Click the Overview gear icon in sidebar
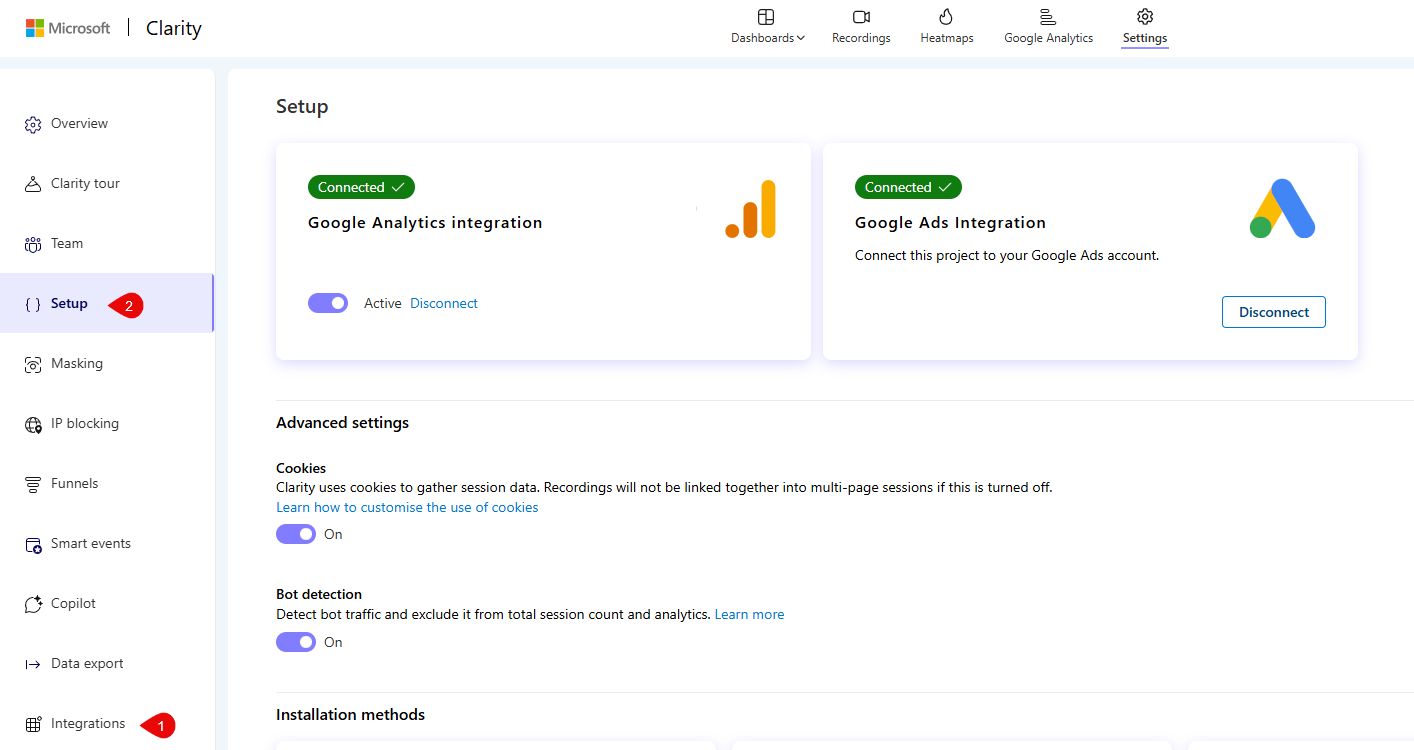 [x=32, y=124]
